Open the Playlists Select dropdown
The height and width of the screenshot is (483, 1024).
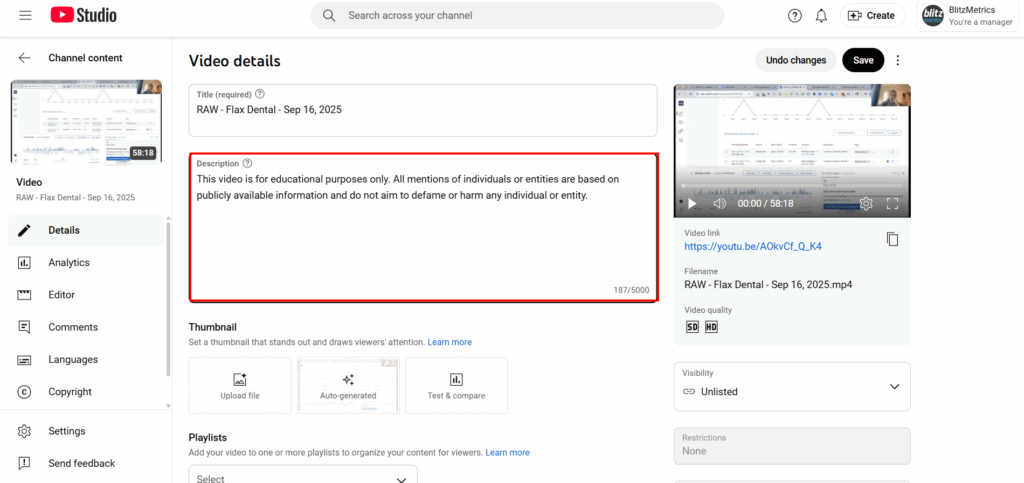(x=302, y=477)
